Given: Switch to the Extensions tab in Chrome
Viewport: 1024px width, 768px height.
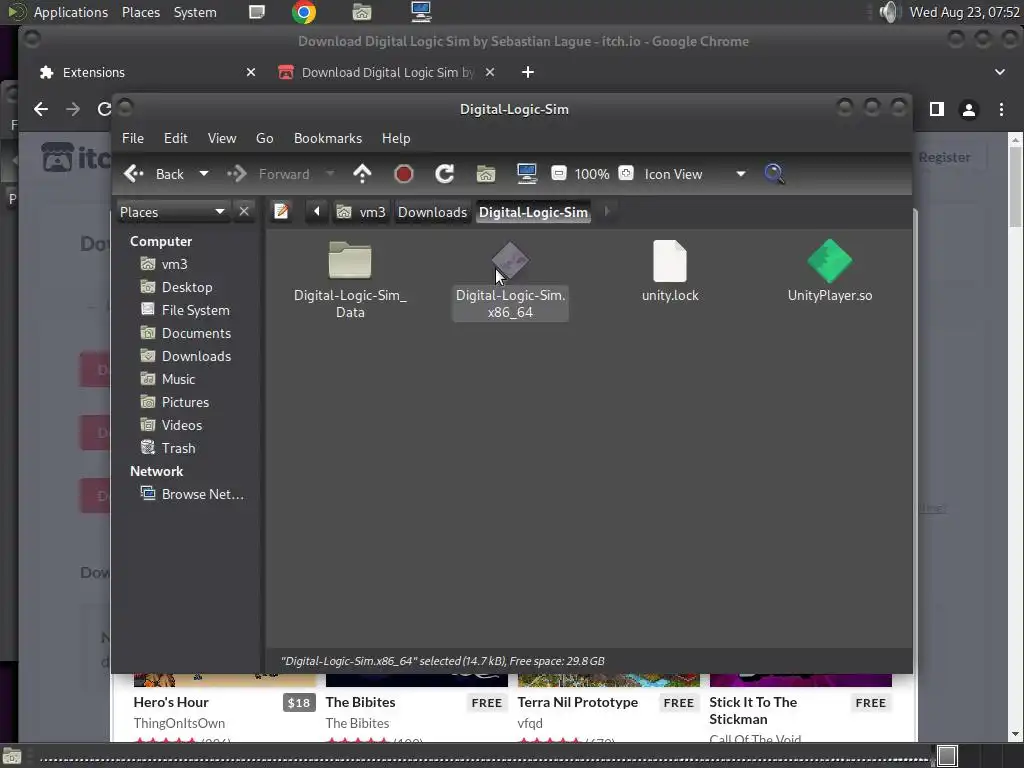Looking at the screenshot, I should coord(148,72).
